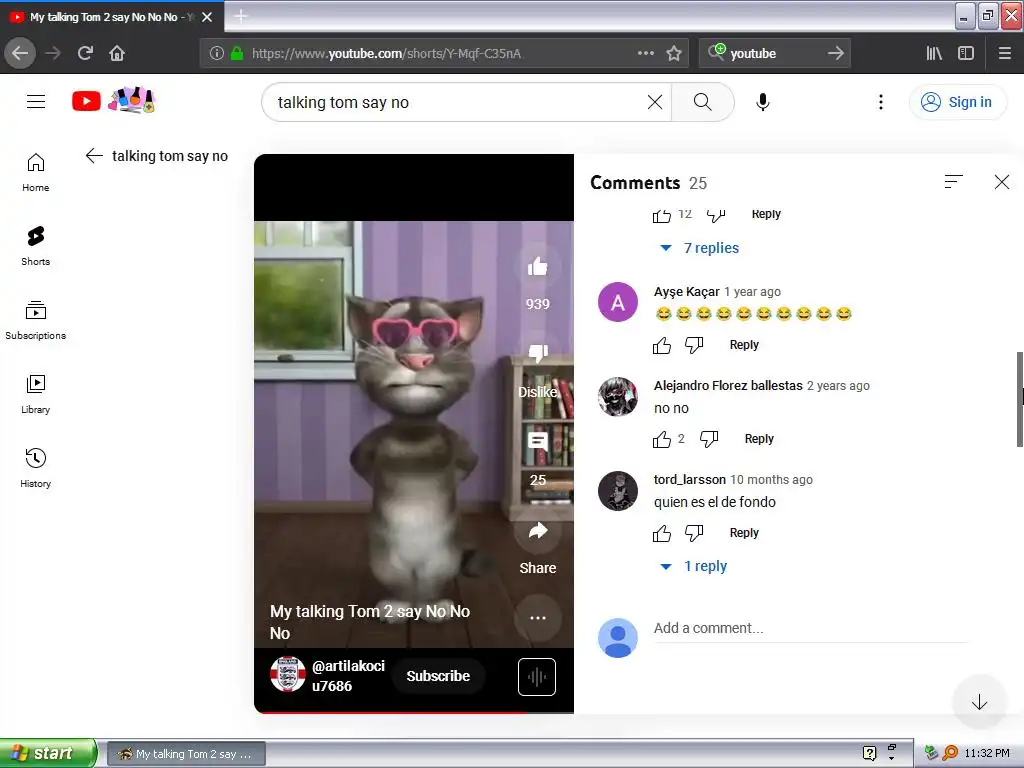Open the Reply button beside 12 likes
Viewport: 1024px width, 768px height.
point(766,214)
